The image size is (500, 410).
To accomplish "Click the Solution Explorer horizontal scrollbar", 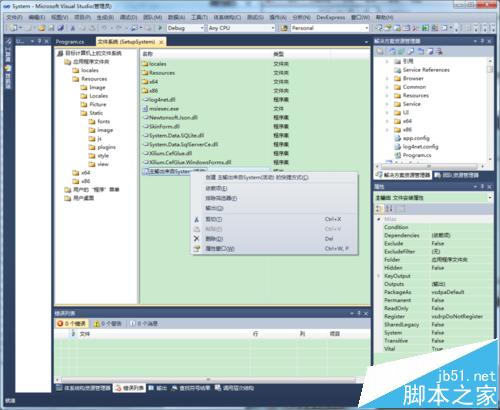I will [x=430, y=166].
